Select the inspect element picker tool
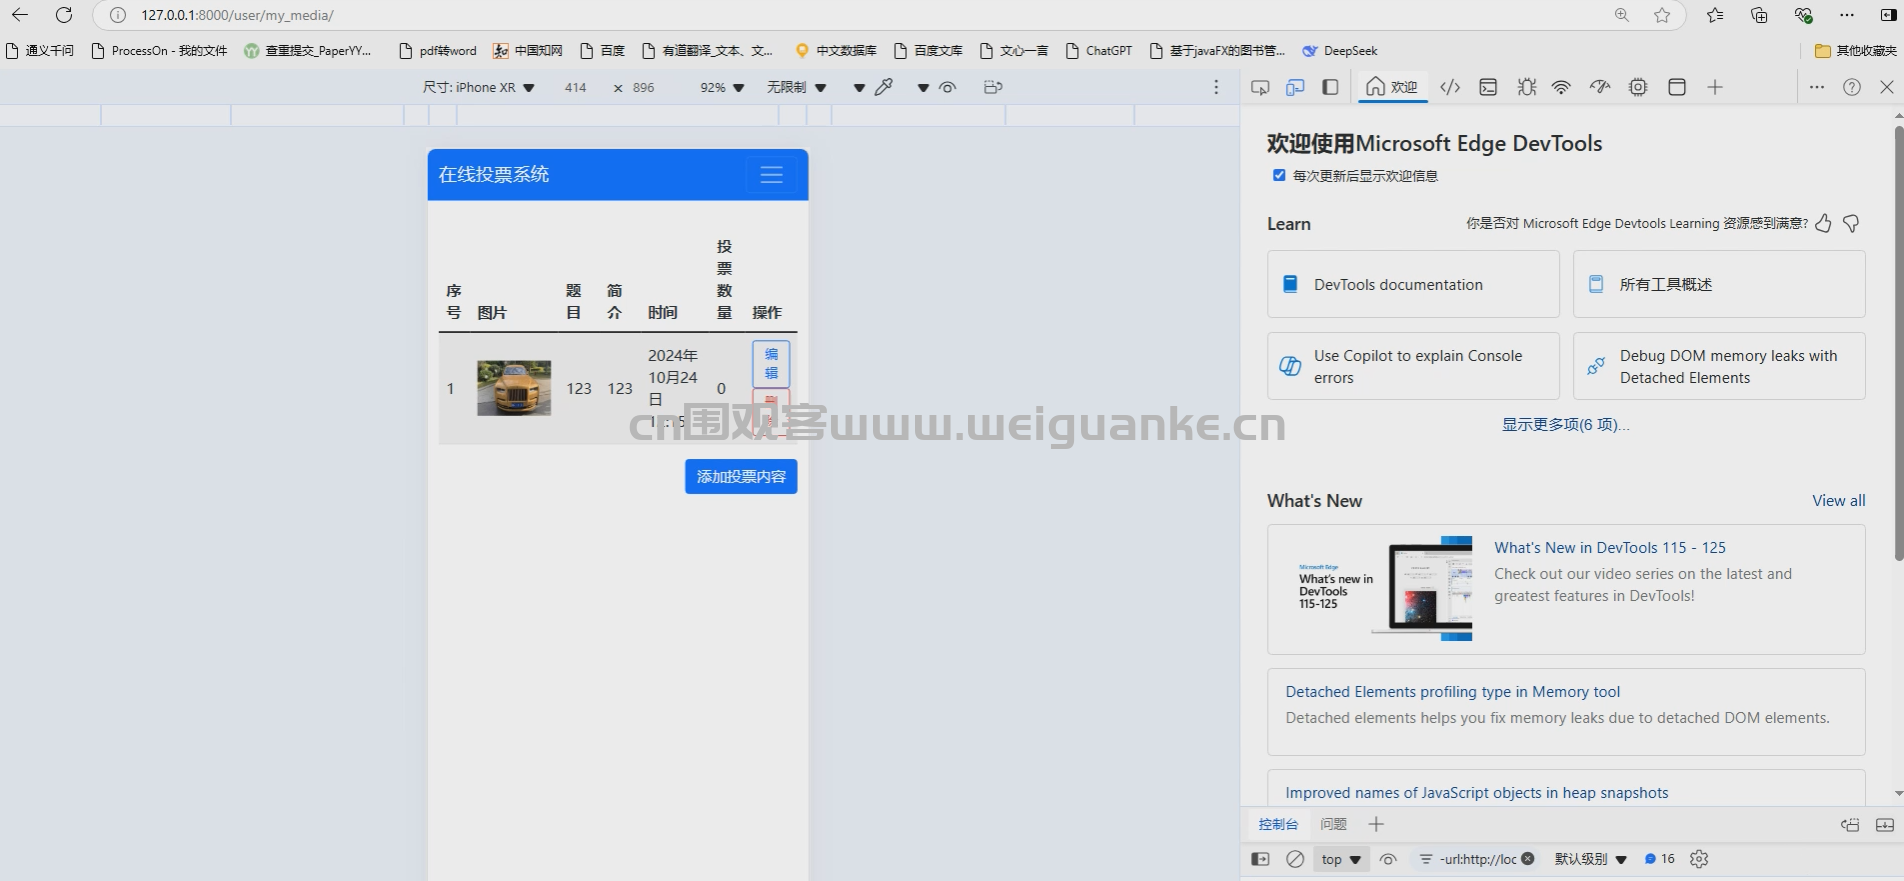The image size is (1904, 881). coord(1260,87)
